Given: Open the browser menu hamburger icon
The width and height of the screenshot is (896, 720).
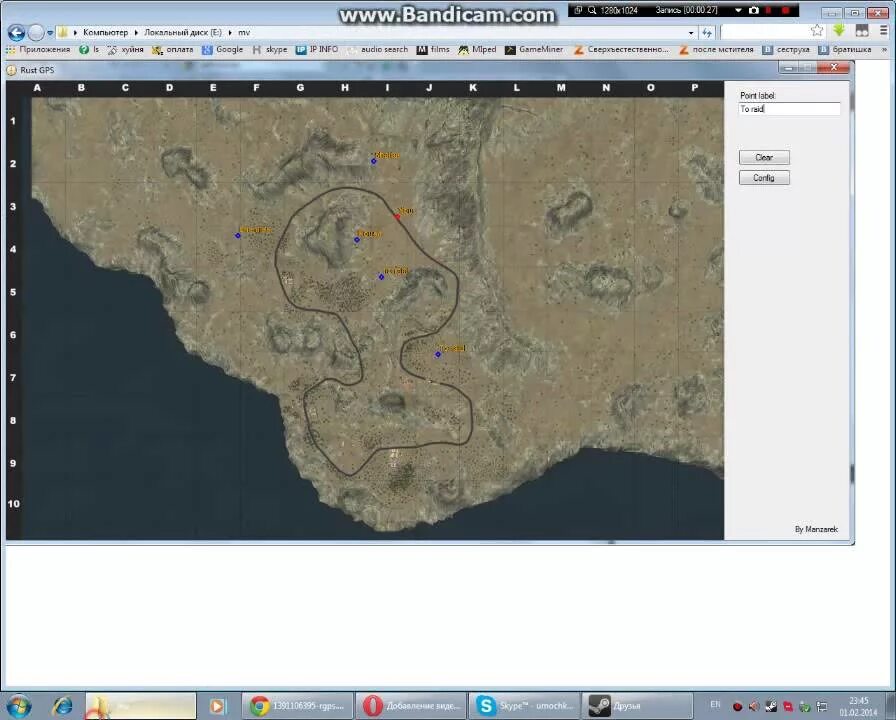Looking at the screenshot, I should click(883, 30).
